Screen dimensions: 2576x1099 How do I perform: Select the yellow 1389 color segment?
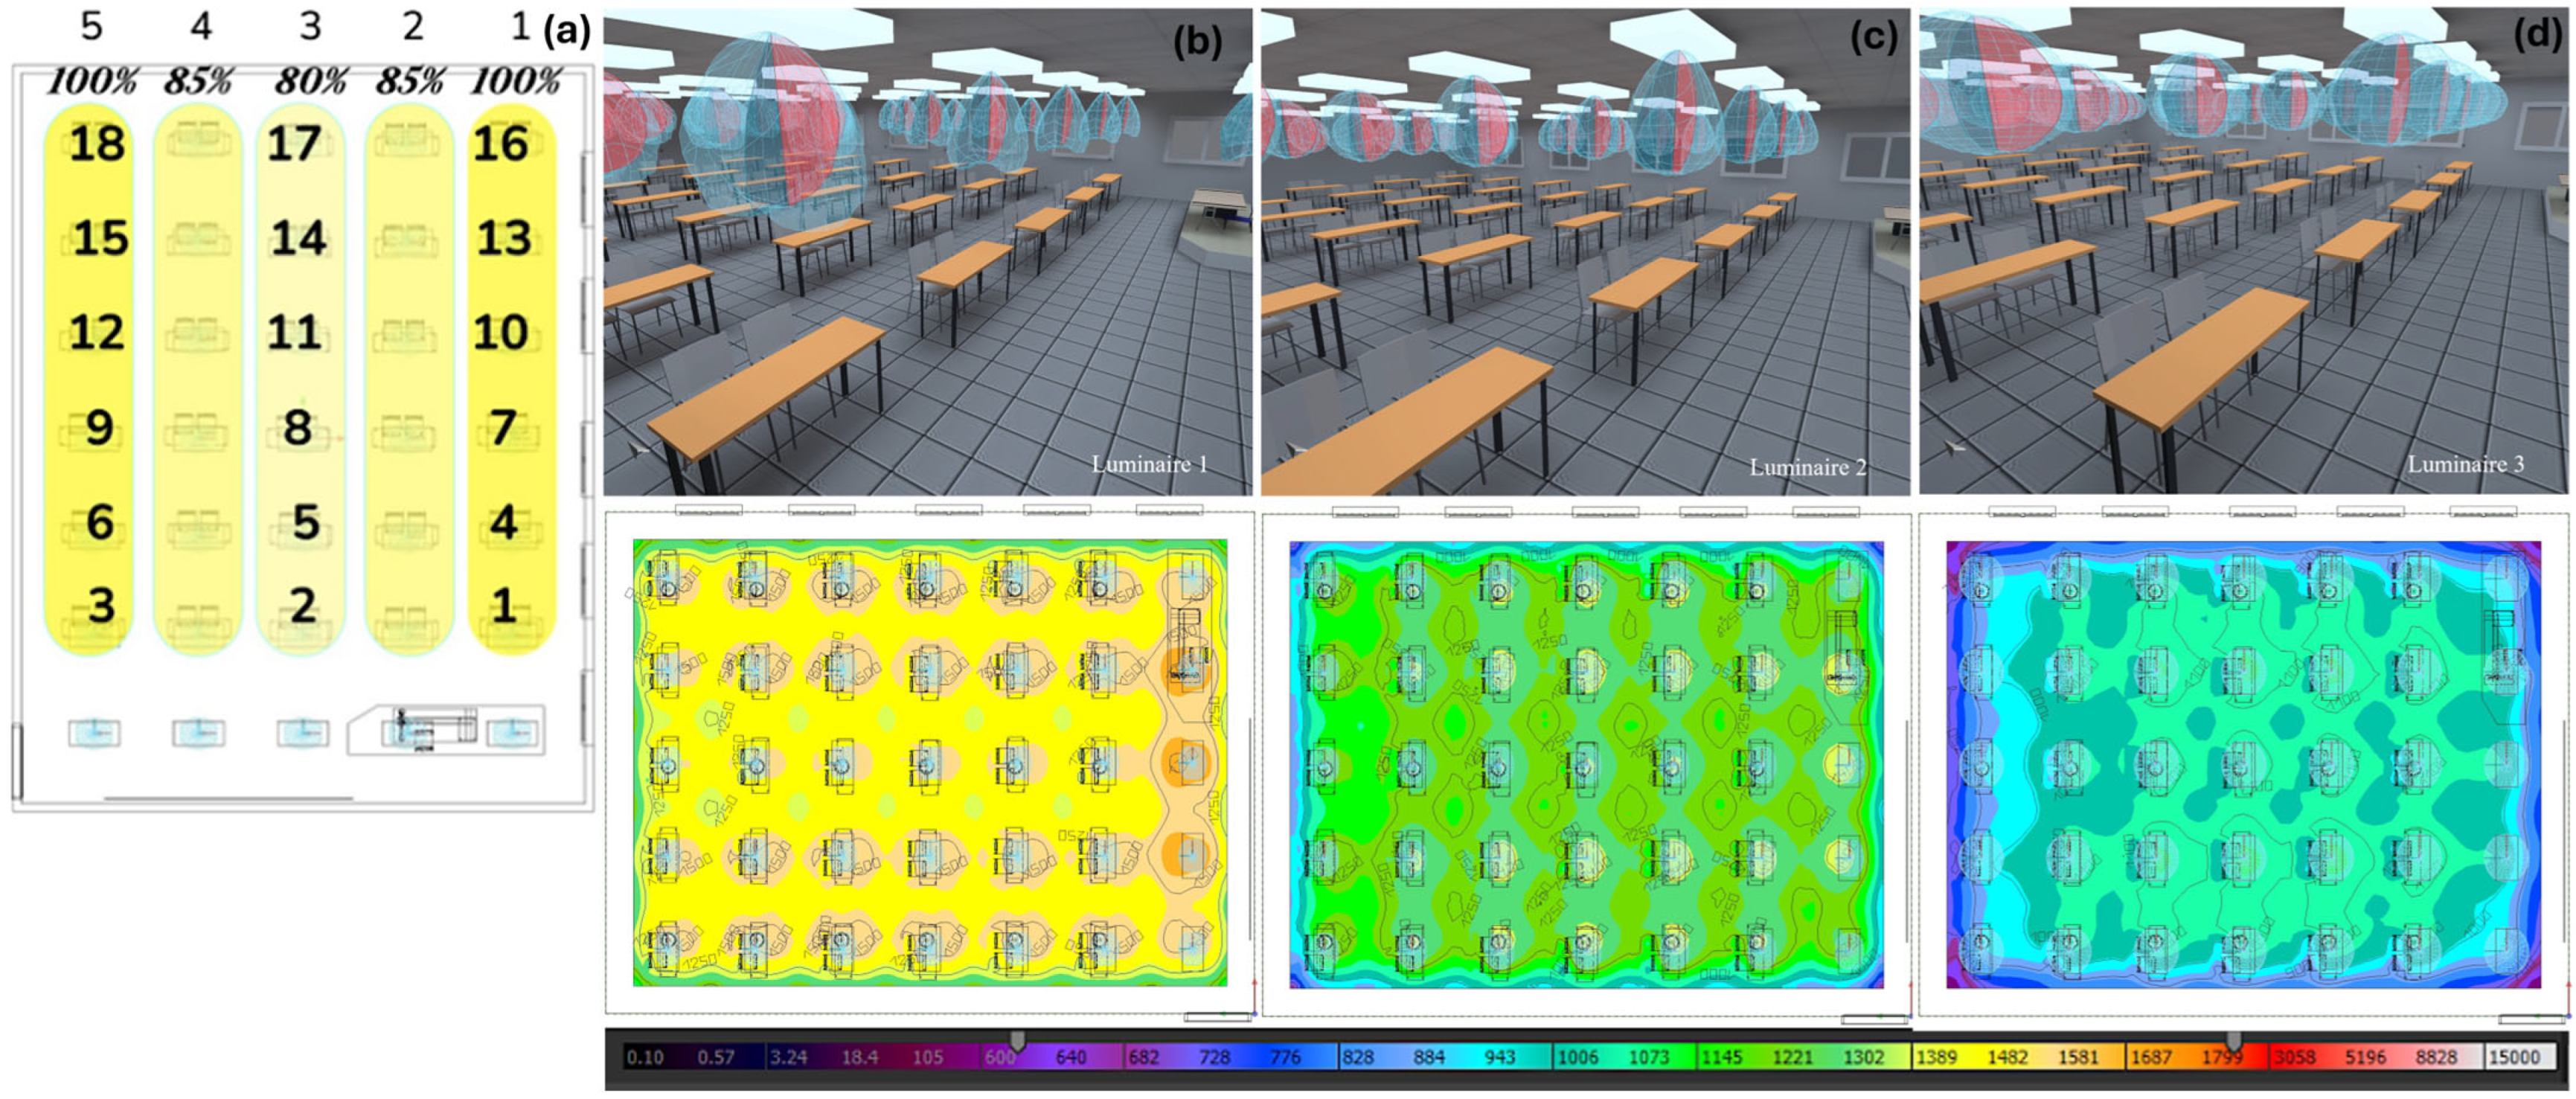(x=1935, y=1057)
